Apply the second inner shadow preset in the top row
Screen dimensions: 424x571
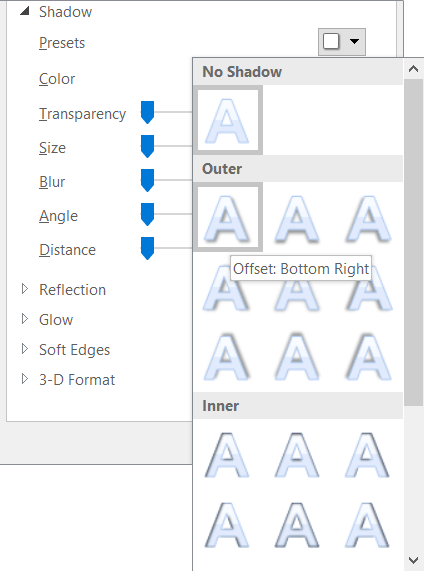point(298,454)
